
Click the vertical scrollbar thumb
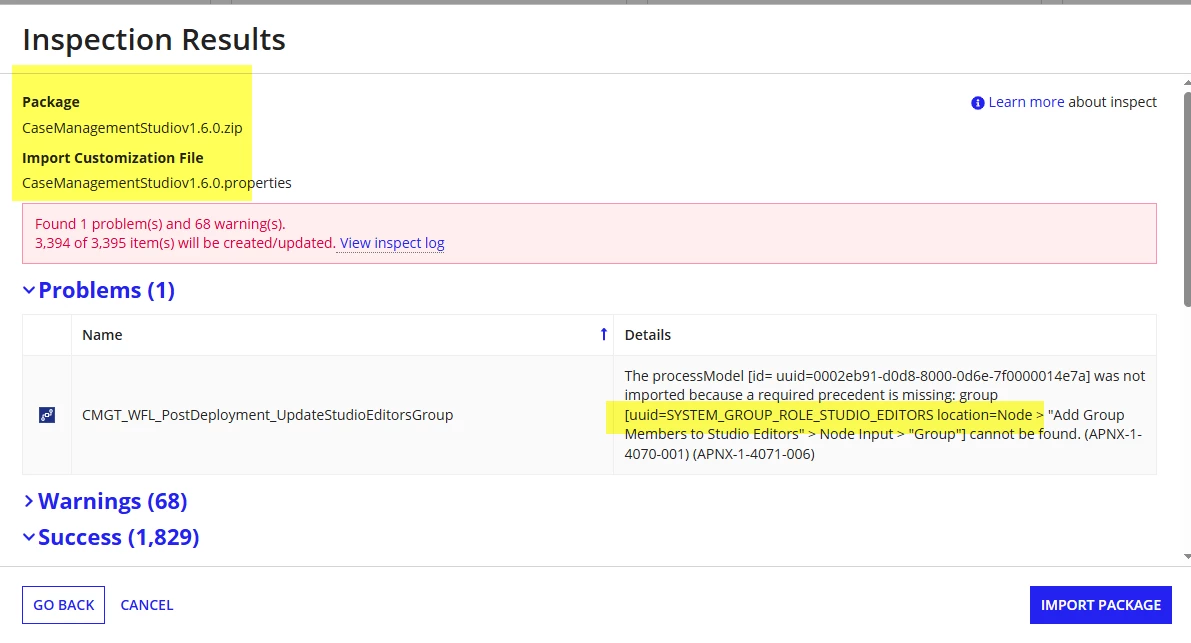(x=1187, y=199)
